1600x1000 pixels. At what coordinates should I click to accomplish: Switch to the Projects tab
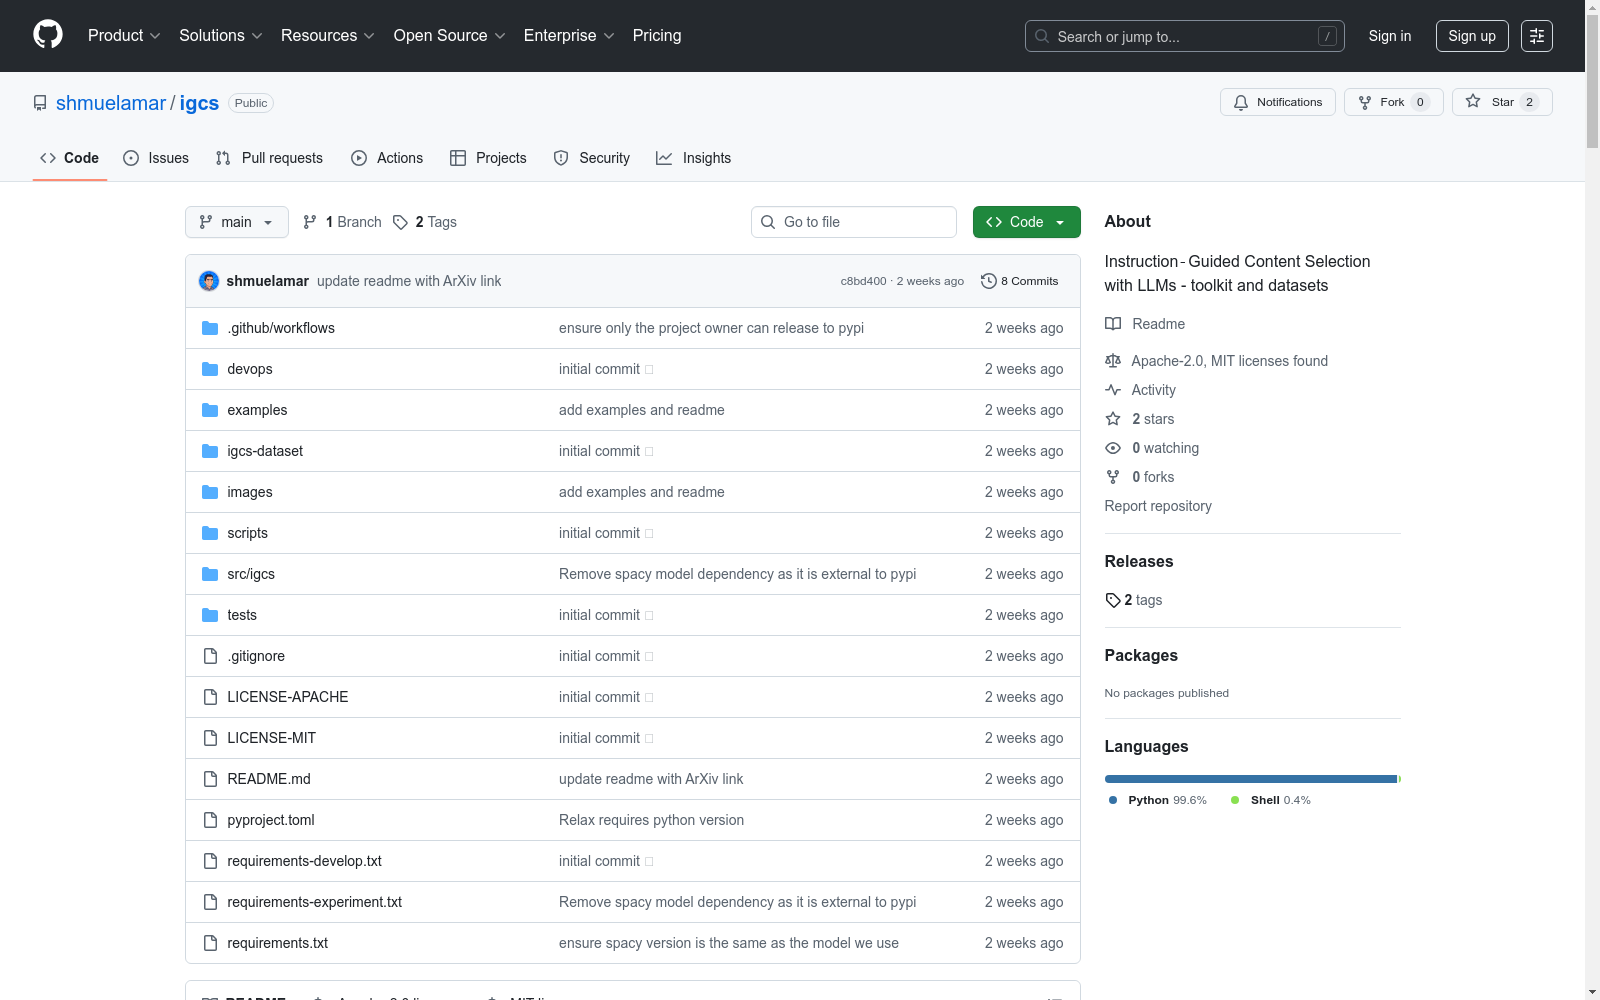coord(489,158)
